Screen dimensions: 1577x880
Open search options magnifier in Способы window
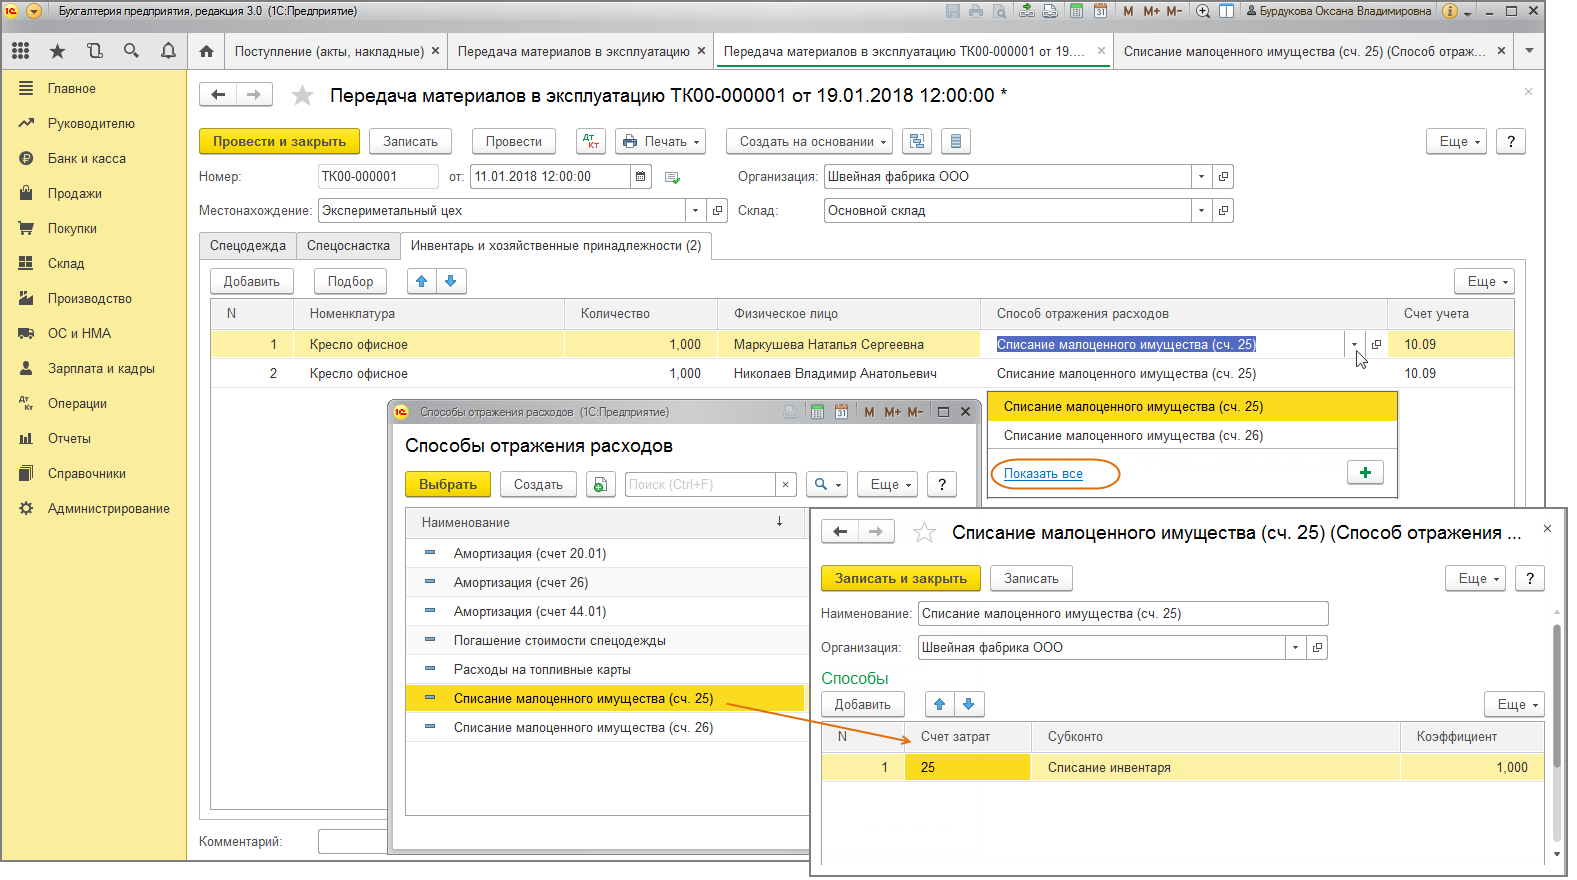click(826, 484)
